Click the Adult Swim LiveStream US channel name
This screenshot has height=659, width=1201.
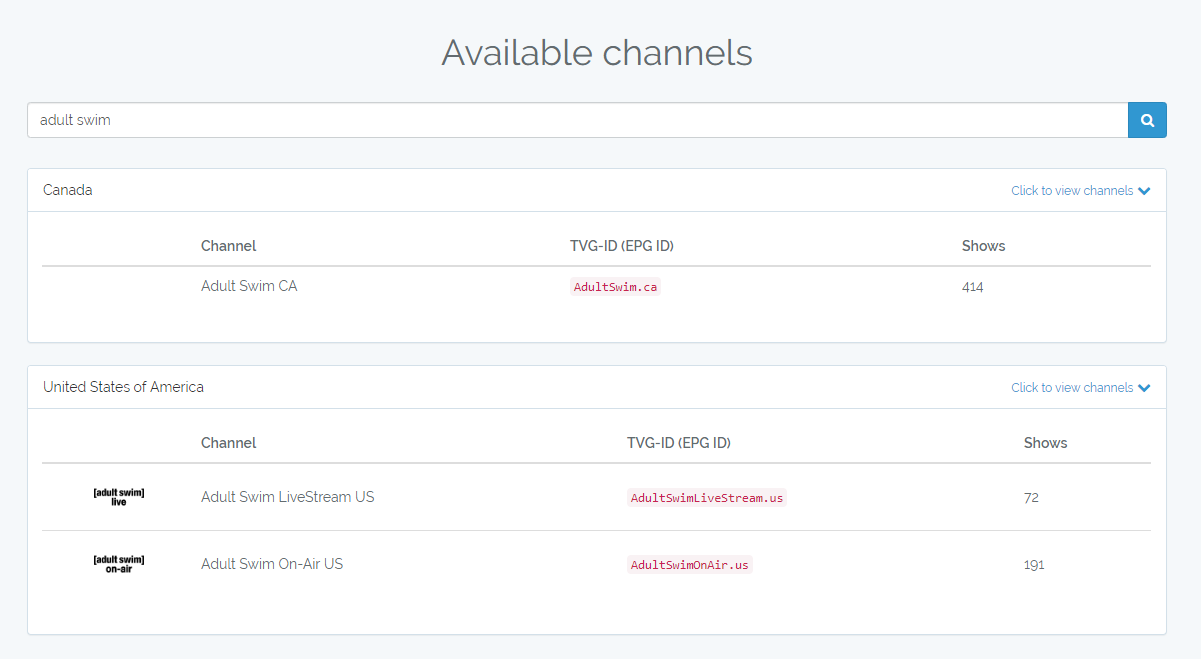pyautogui.click(x=287, y=497)
